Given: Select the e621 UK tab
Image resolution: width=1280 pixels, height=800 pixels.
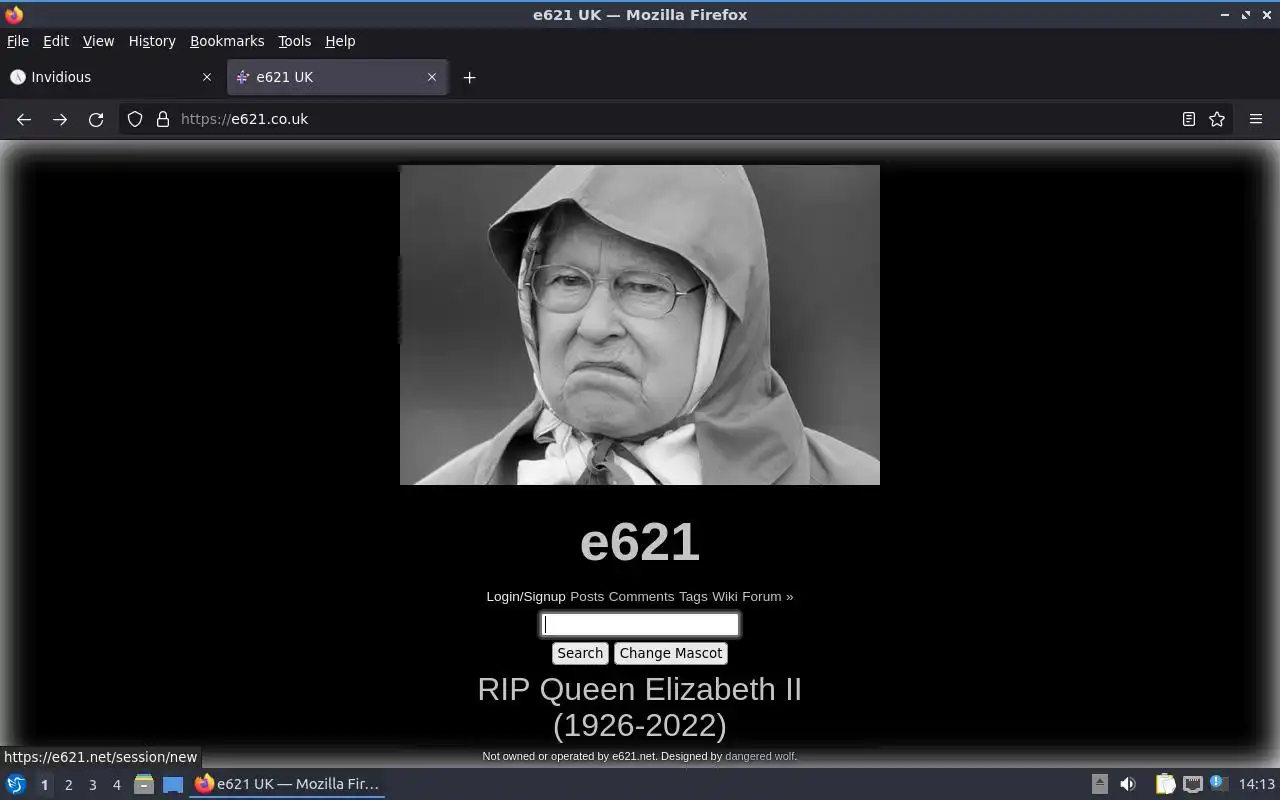Looking at the screenshot, I should point(338,77).
